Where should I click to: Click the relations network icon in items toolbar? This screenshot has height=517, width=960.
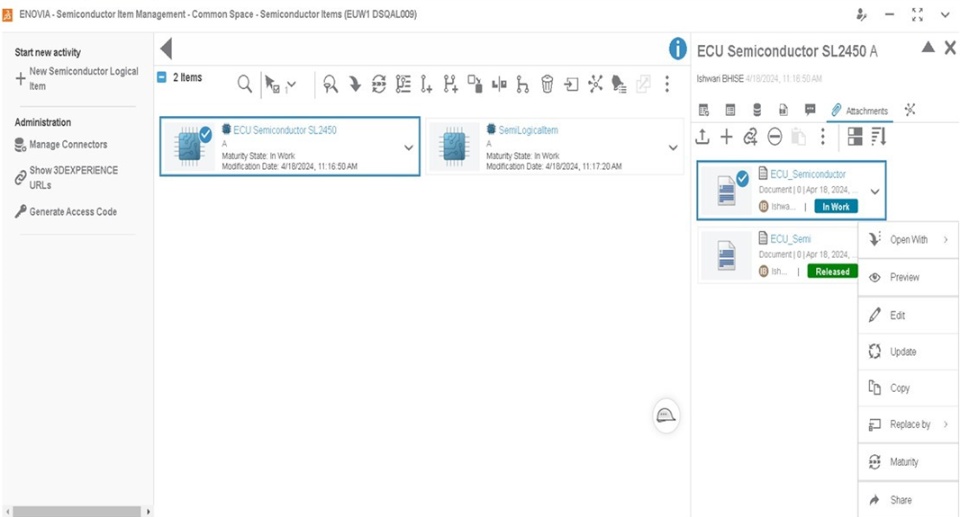[x=595, y=84]
